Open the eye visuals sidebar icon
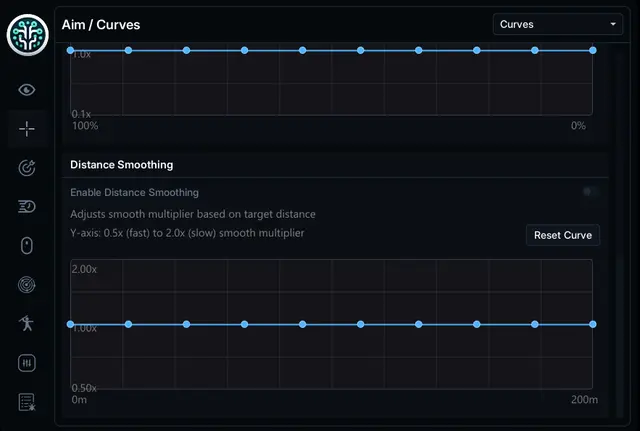The height and width of the screenshot is (431, 640). [x=27, y=90]
